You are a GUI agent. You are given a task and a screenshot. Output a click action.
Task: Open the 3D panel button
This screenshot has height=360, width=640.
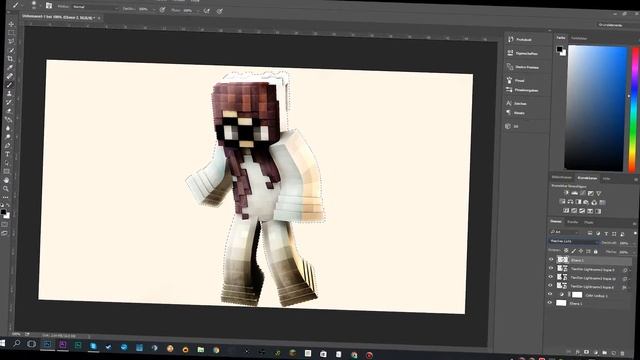[512, 126]
